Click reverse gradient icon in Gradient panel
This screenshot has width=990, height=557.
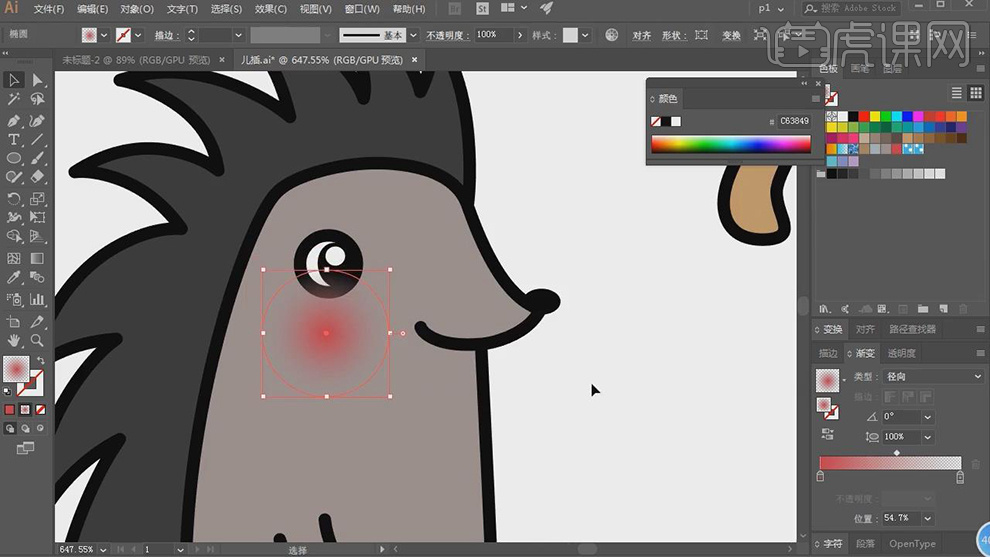(828, 434)
